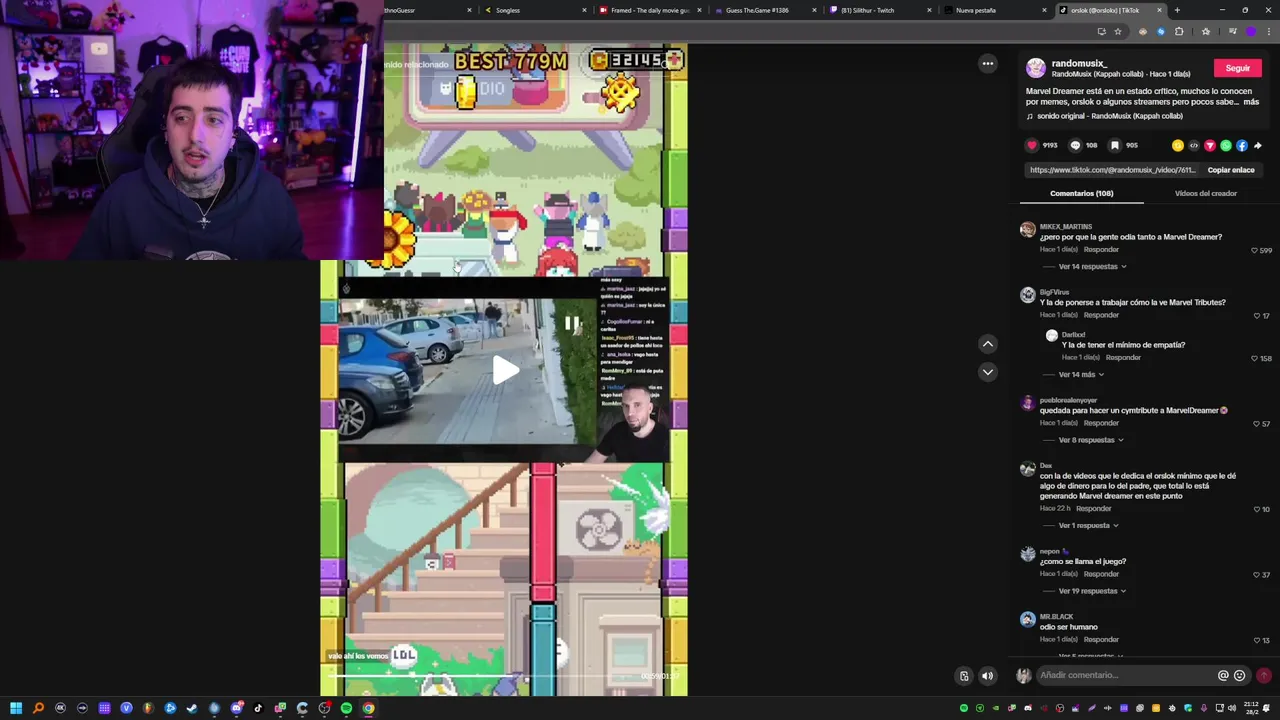Select the TikTok video URL field
Viewport: 1280px width, 720px height.
1113,170
